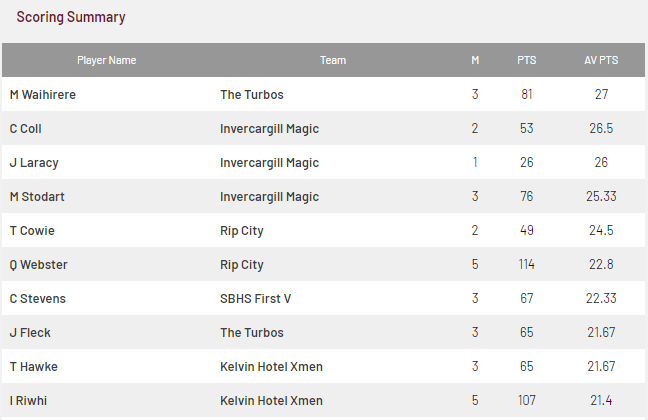The height and width of the screenshot is (420, 648).
Task: Sort by PTS column header
Action: pyautogui.click(x=526, y=60)
